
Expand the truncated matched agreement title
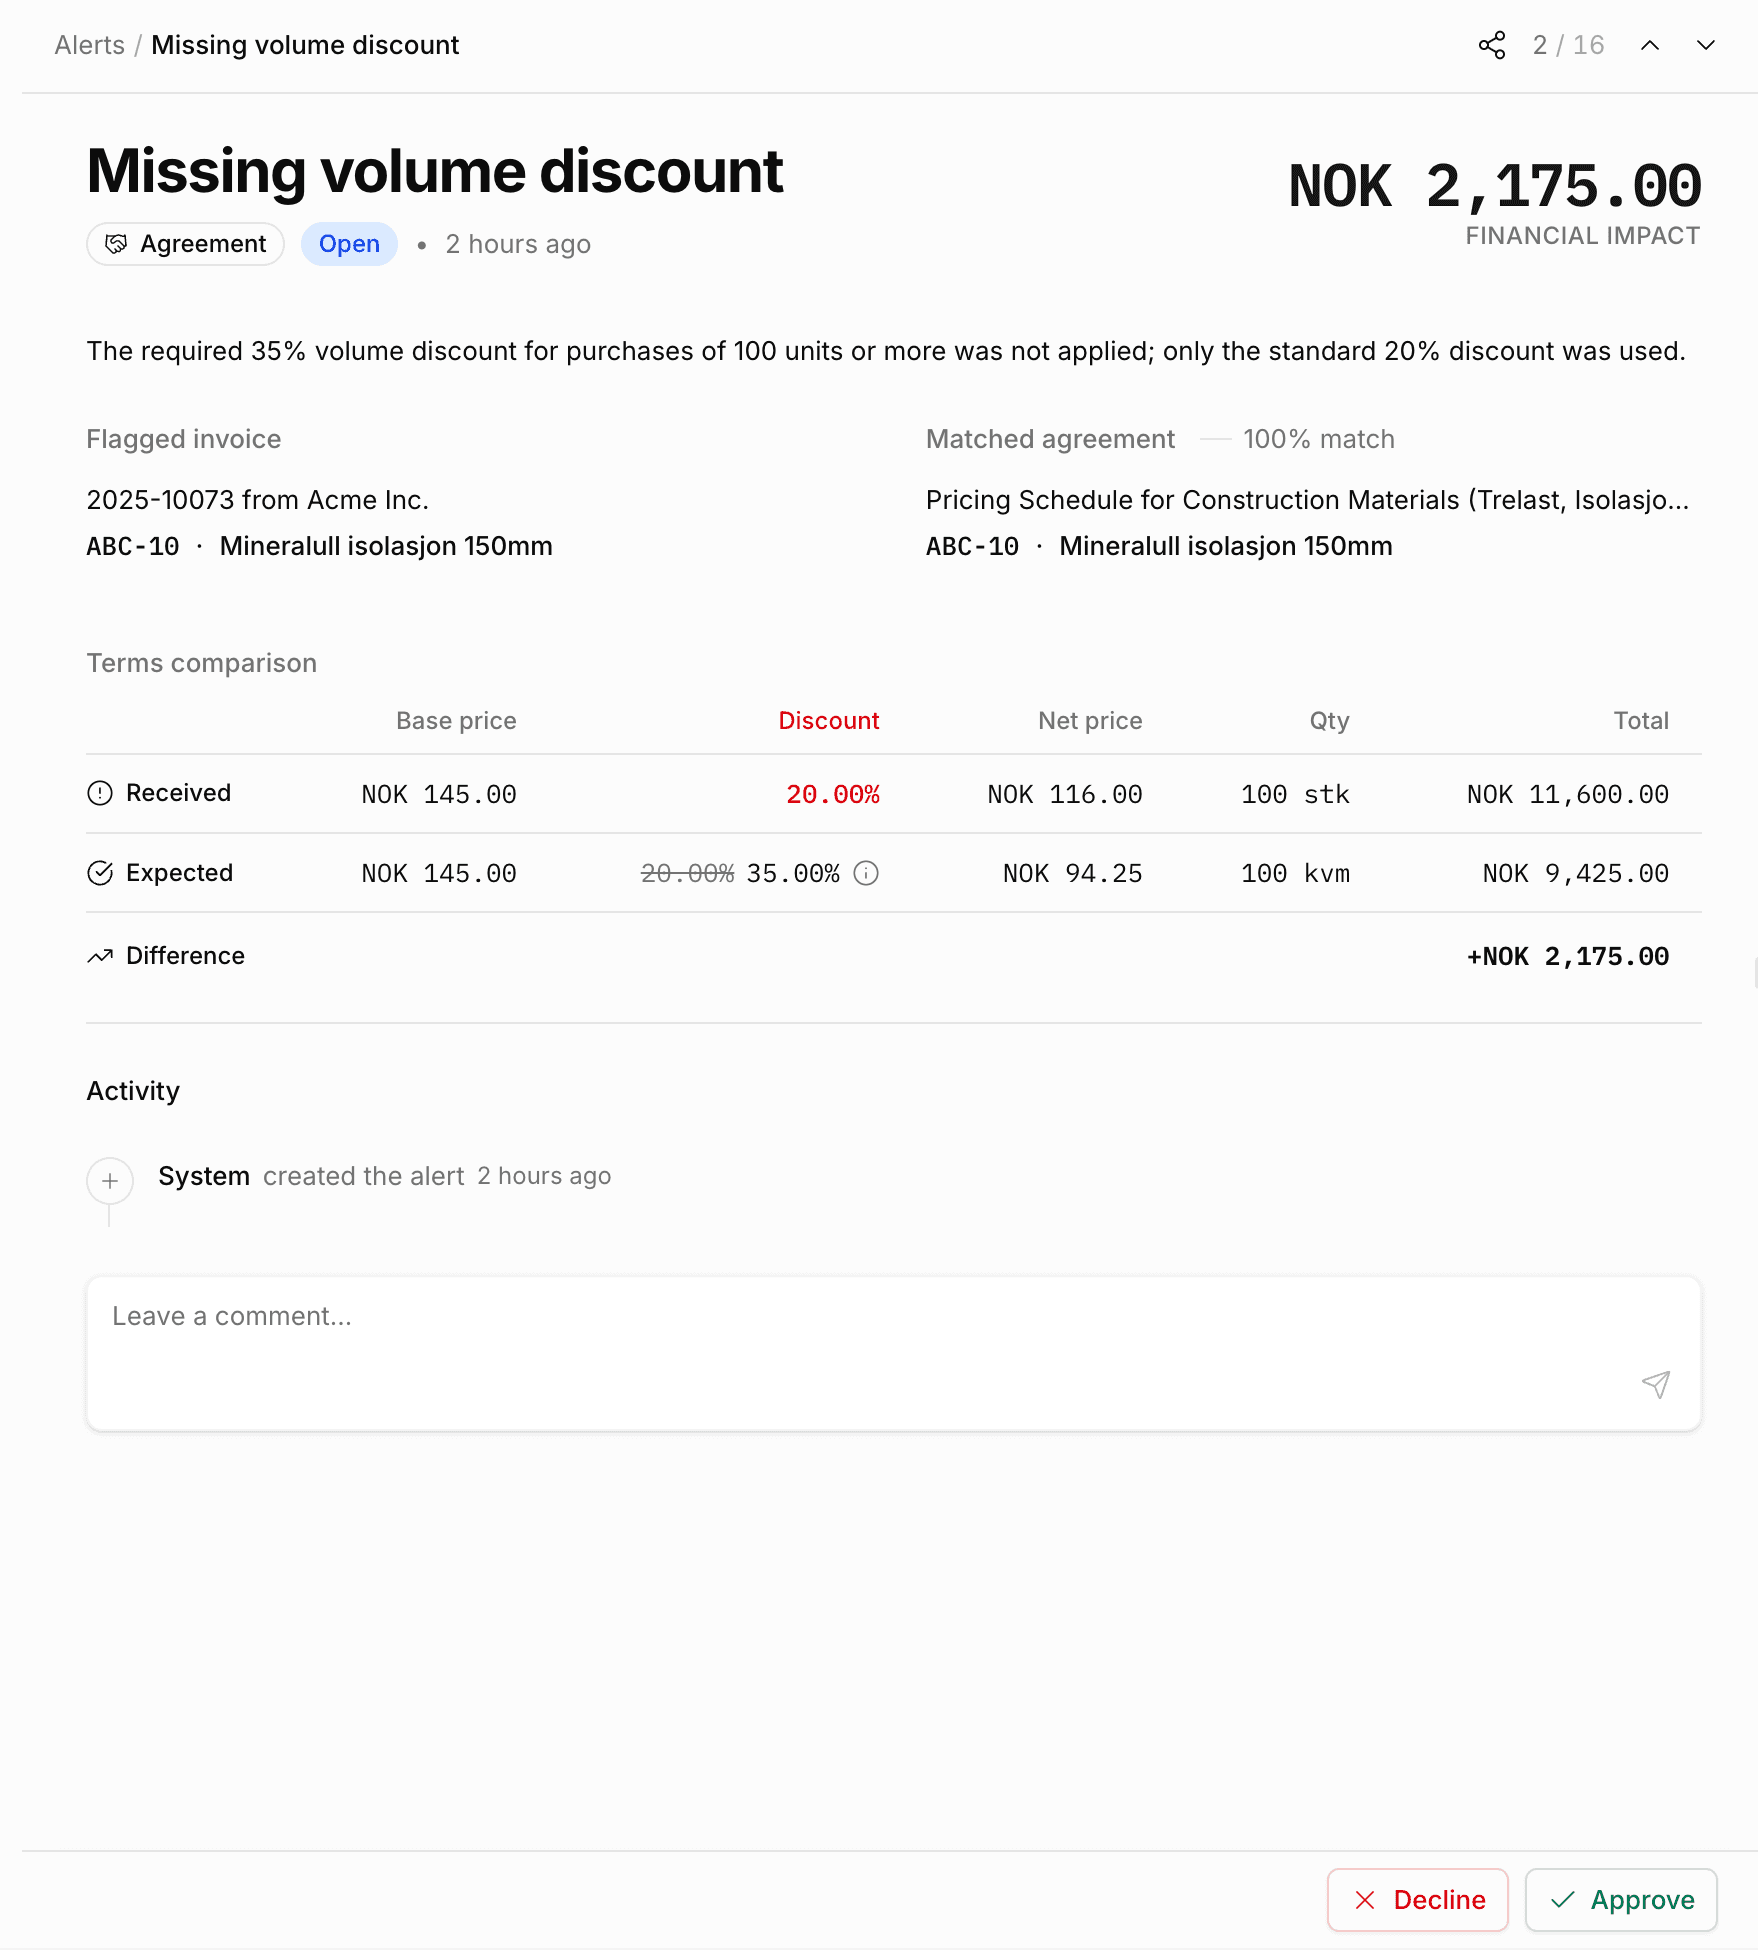1307,499
